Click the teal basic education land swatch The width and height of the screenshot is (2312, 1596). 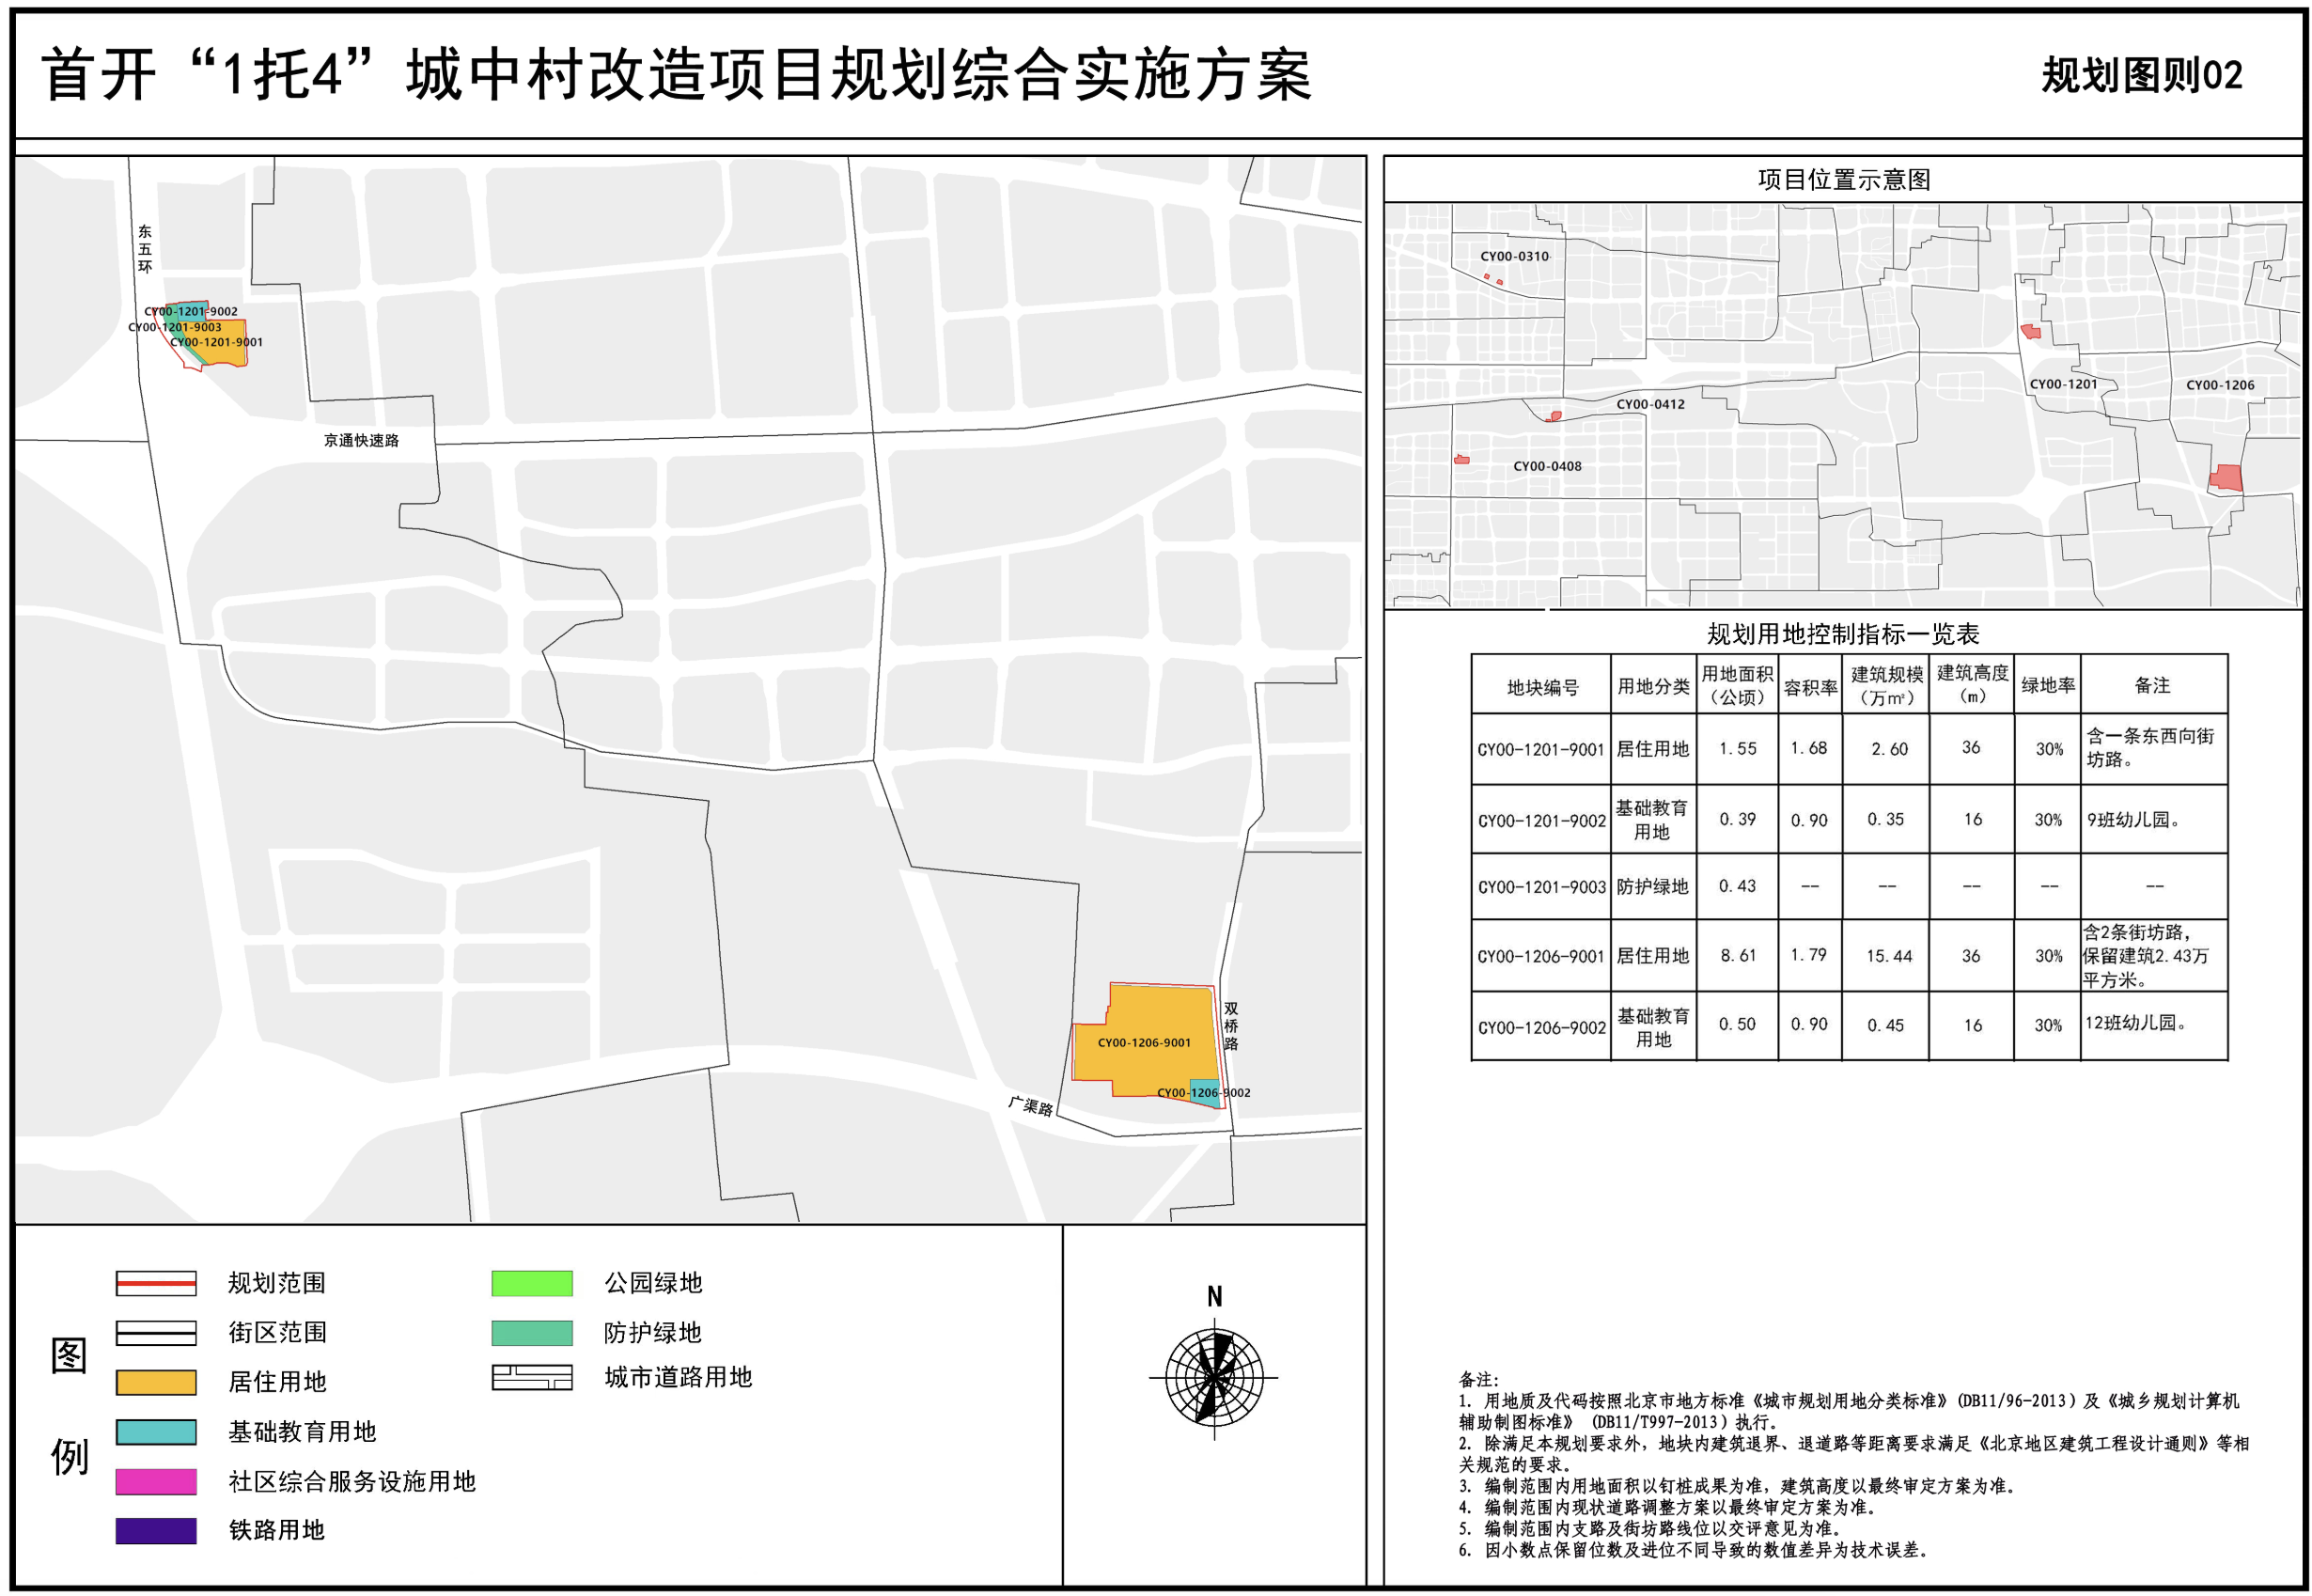pyautogui.click(x=156, y=1432)
